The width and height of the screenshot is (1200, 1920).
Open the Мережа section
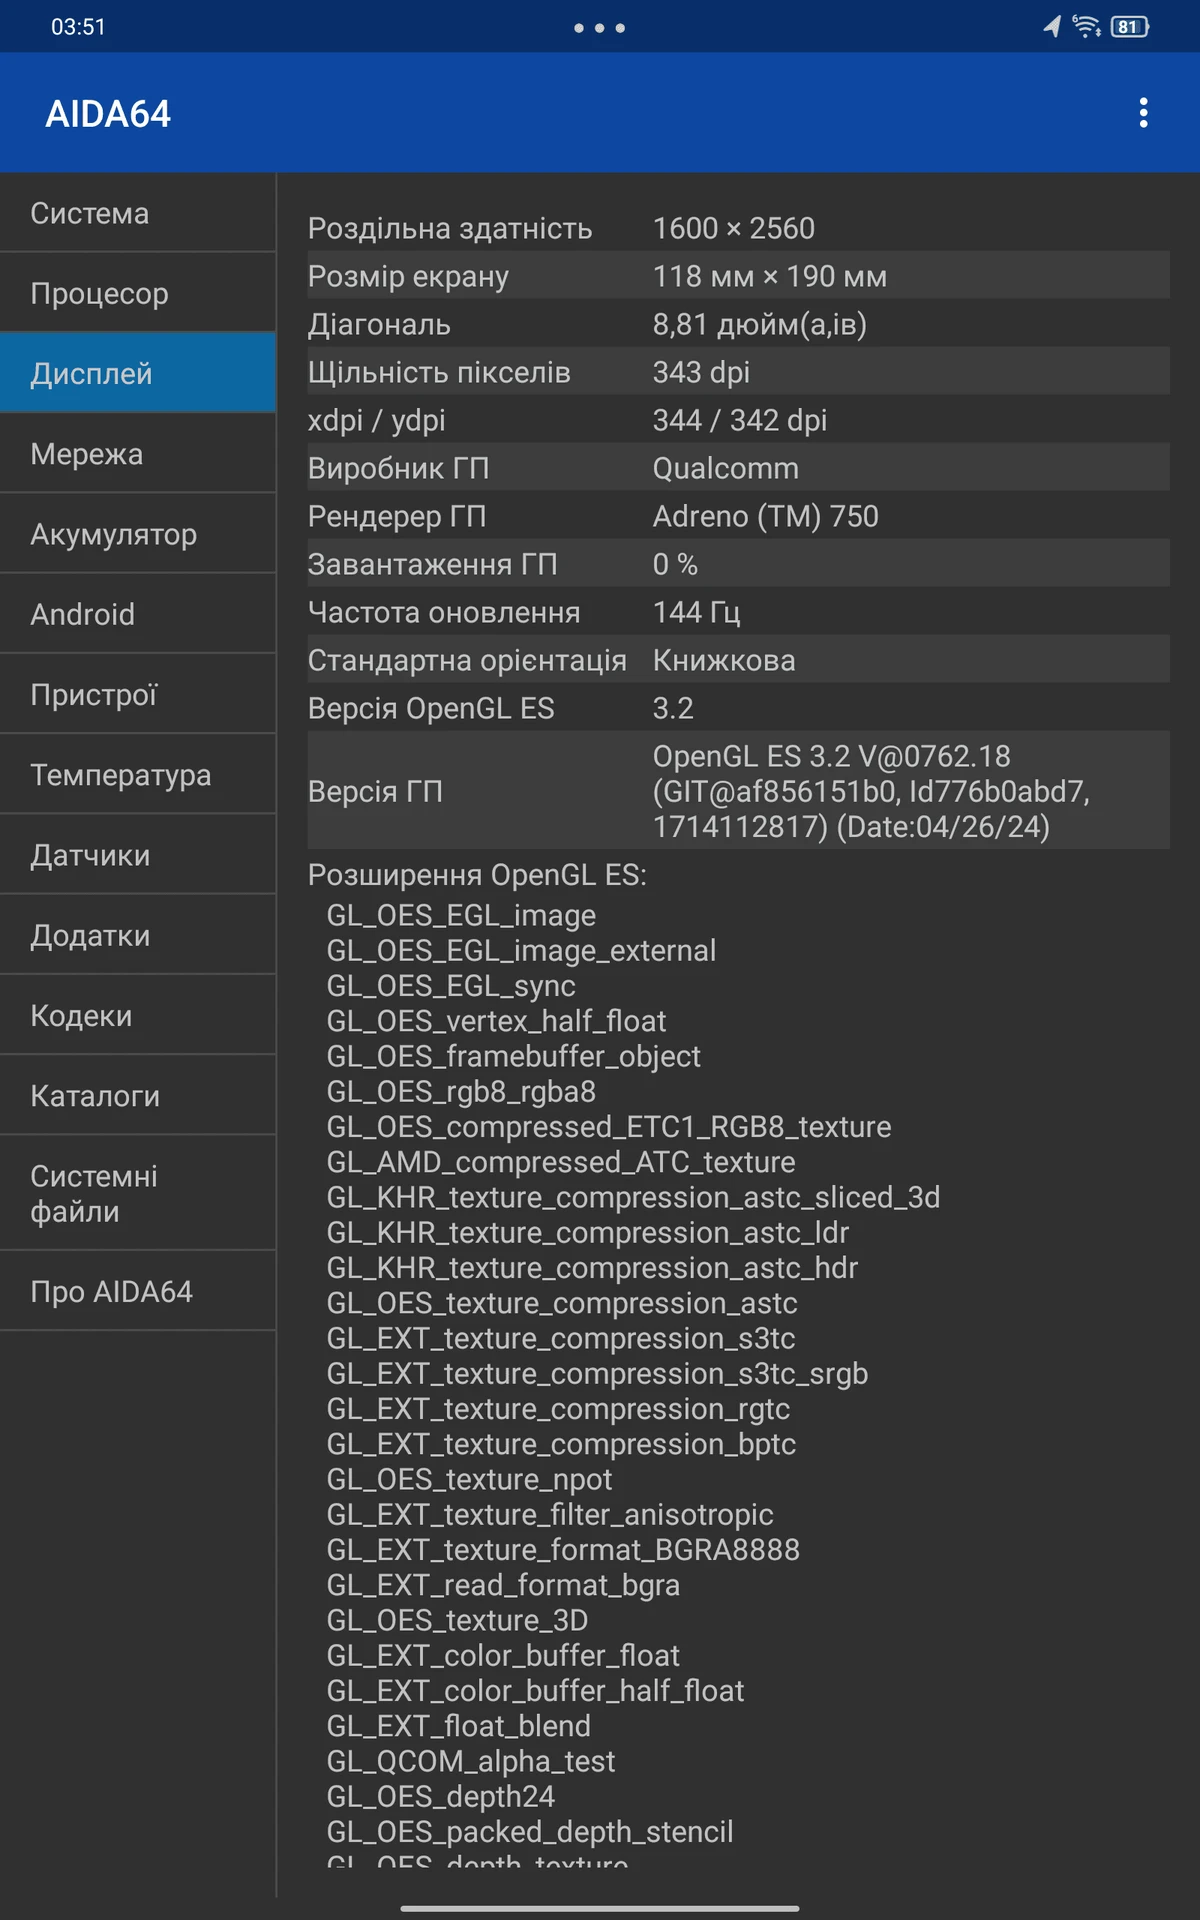point(138,453)
